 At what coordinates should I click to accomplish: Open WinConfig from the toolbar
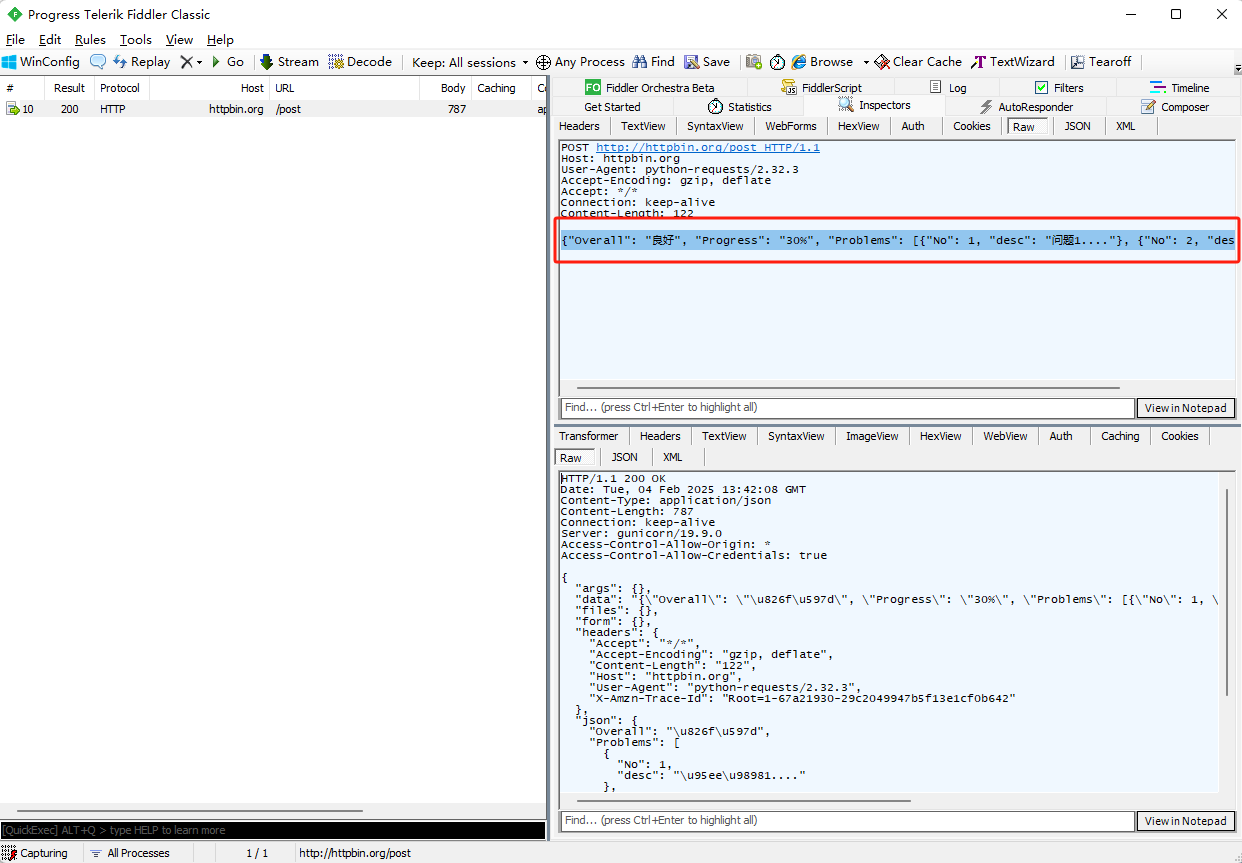pos(40,62)
